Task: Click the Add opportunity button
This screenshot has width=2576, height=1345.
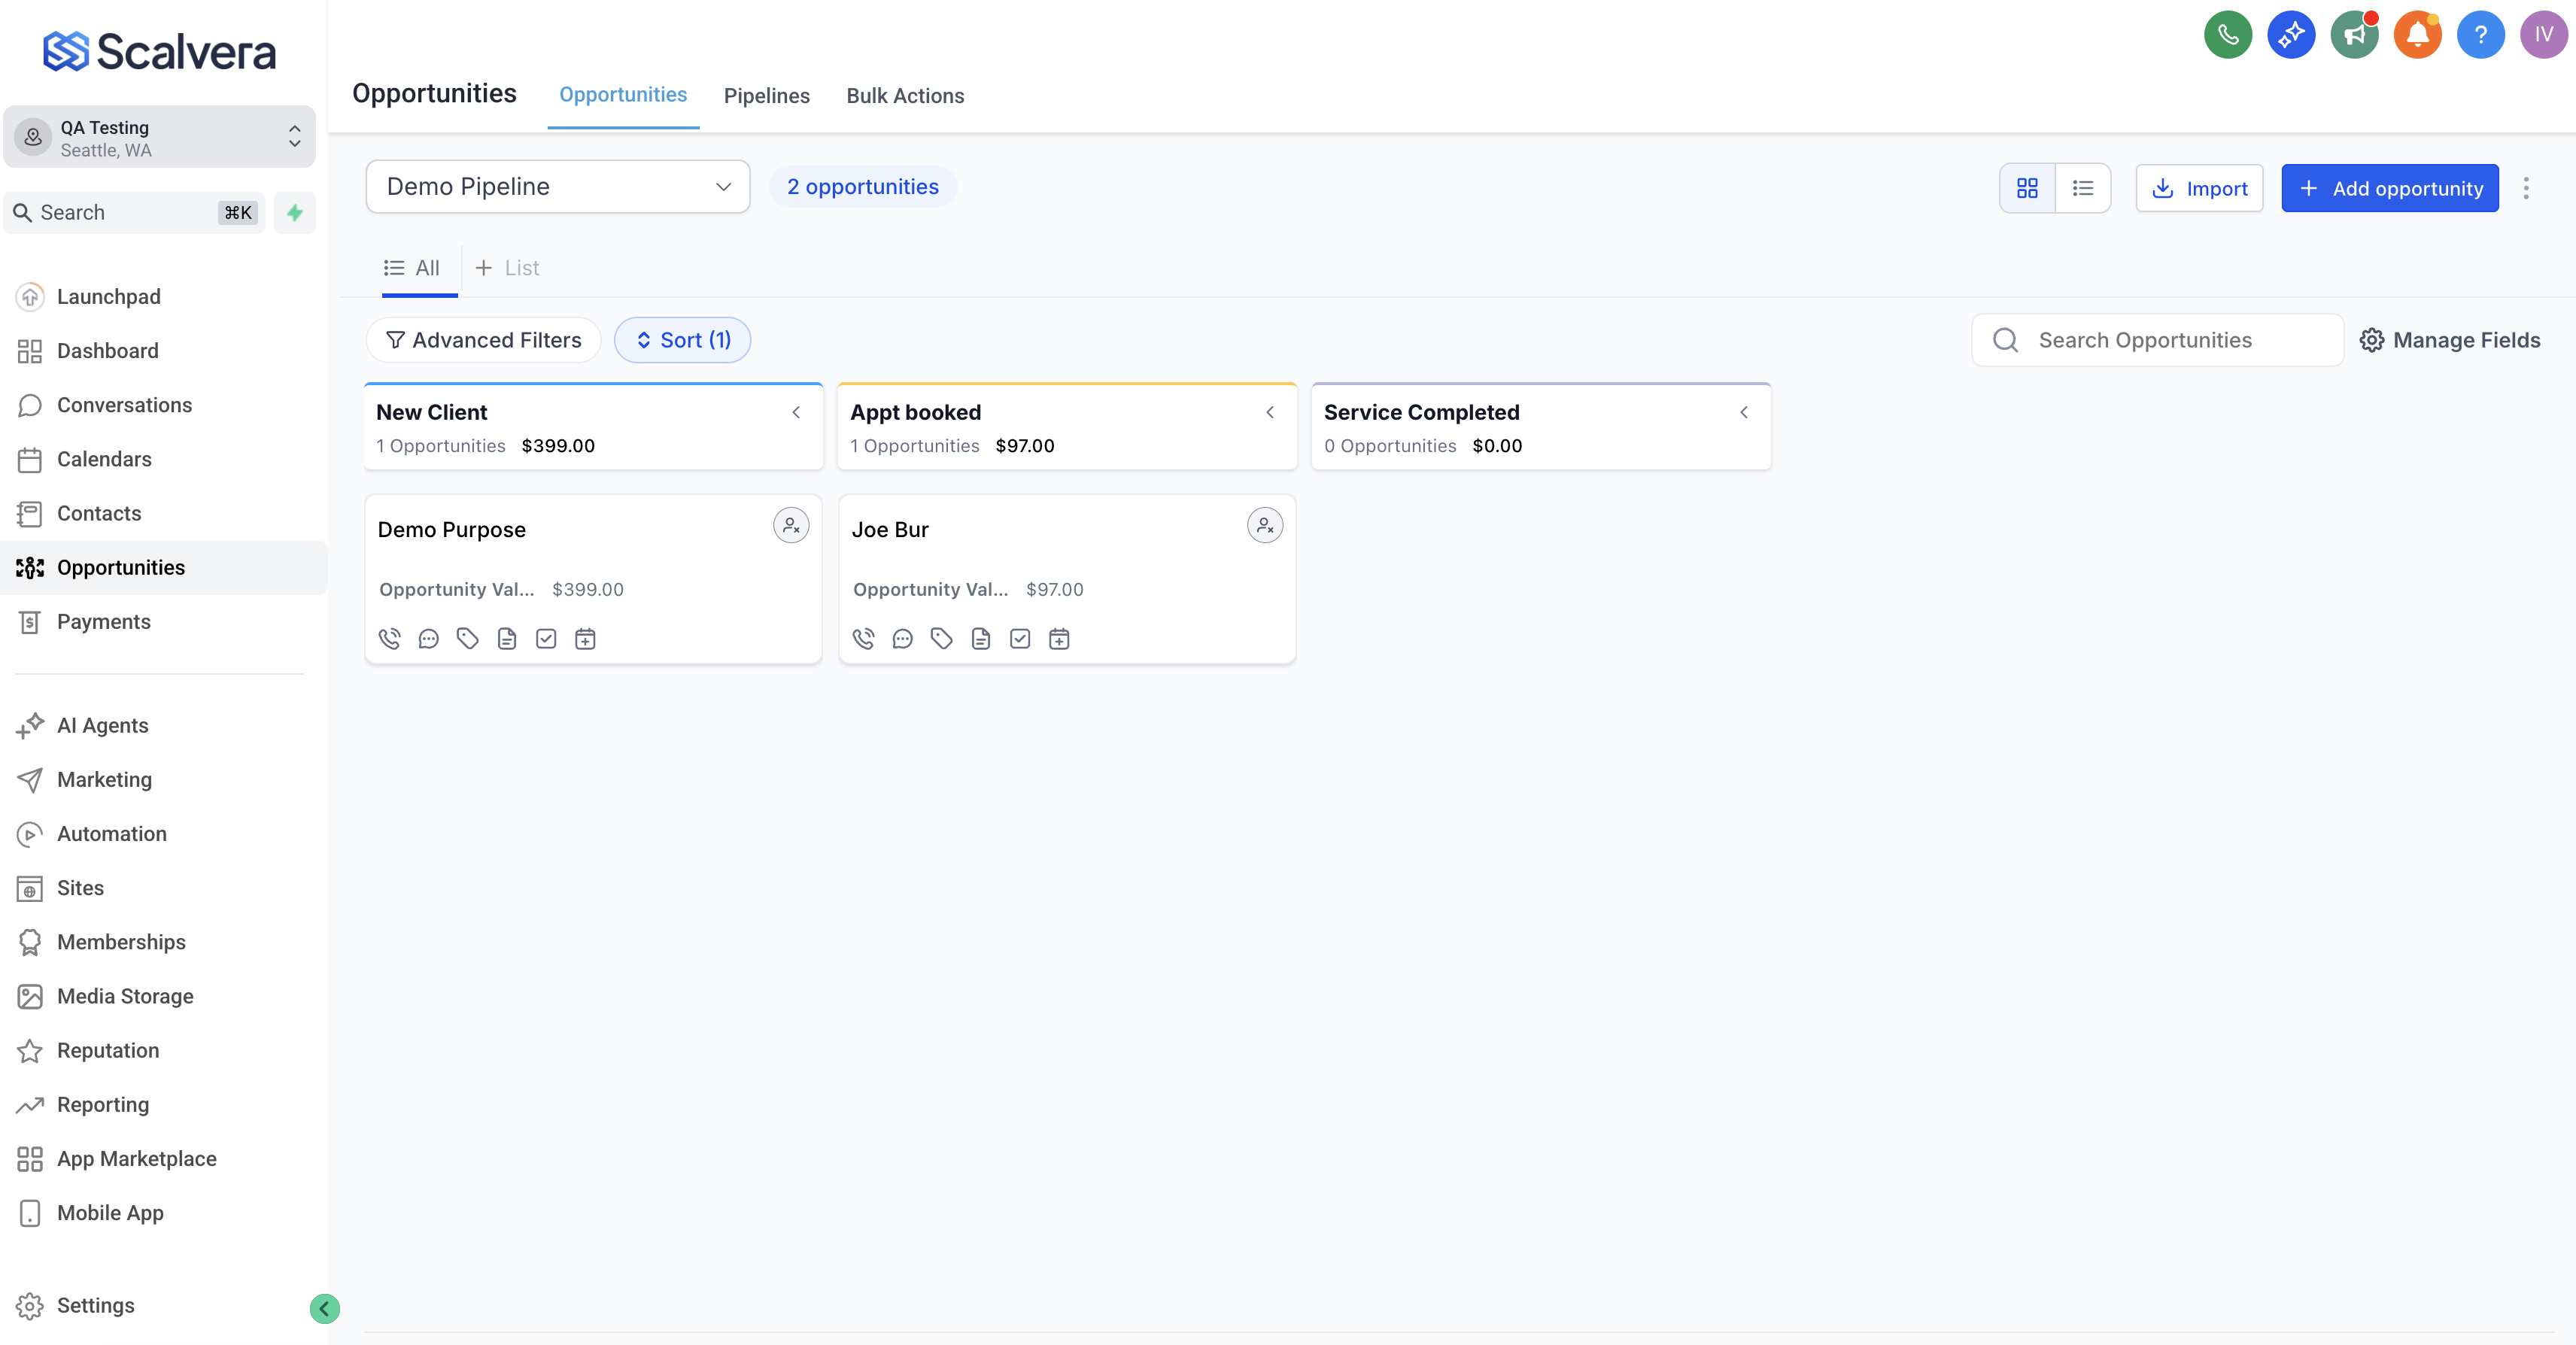Action: [x=2389, y=188]
